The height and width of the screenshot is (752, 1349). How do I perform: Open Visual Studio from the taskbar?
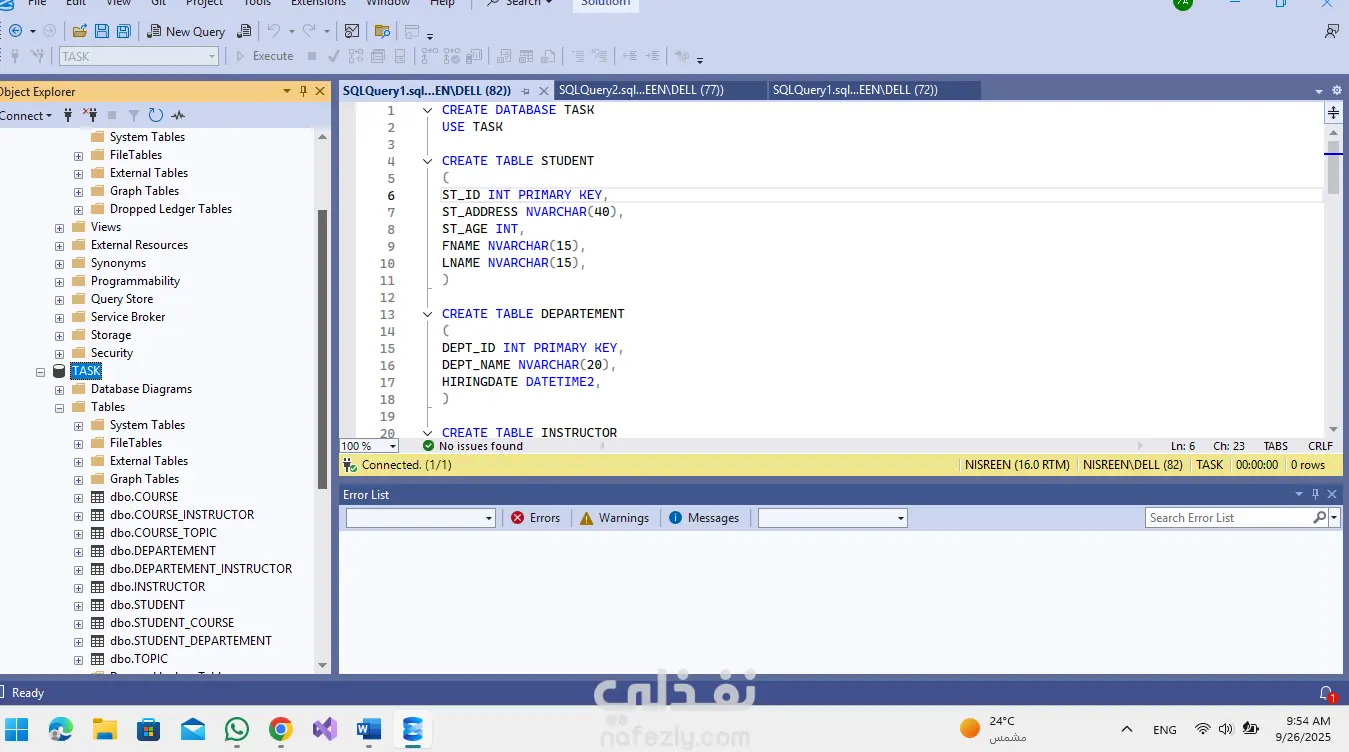pyautogui.click(x=325, y=729)
